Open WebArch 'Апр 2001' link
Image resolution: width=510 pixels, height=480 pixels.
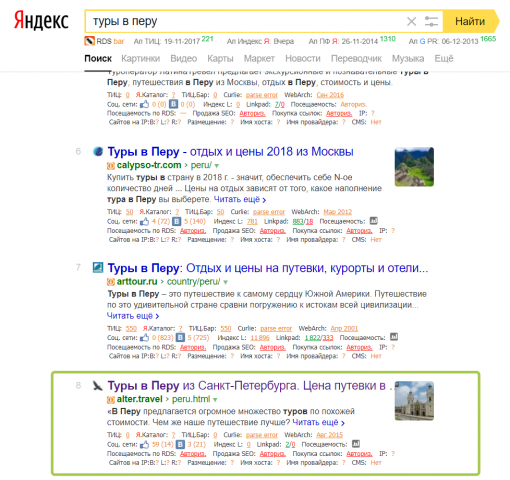pyautogui.click(x=344, y=329)
